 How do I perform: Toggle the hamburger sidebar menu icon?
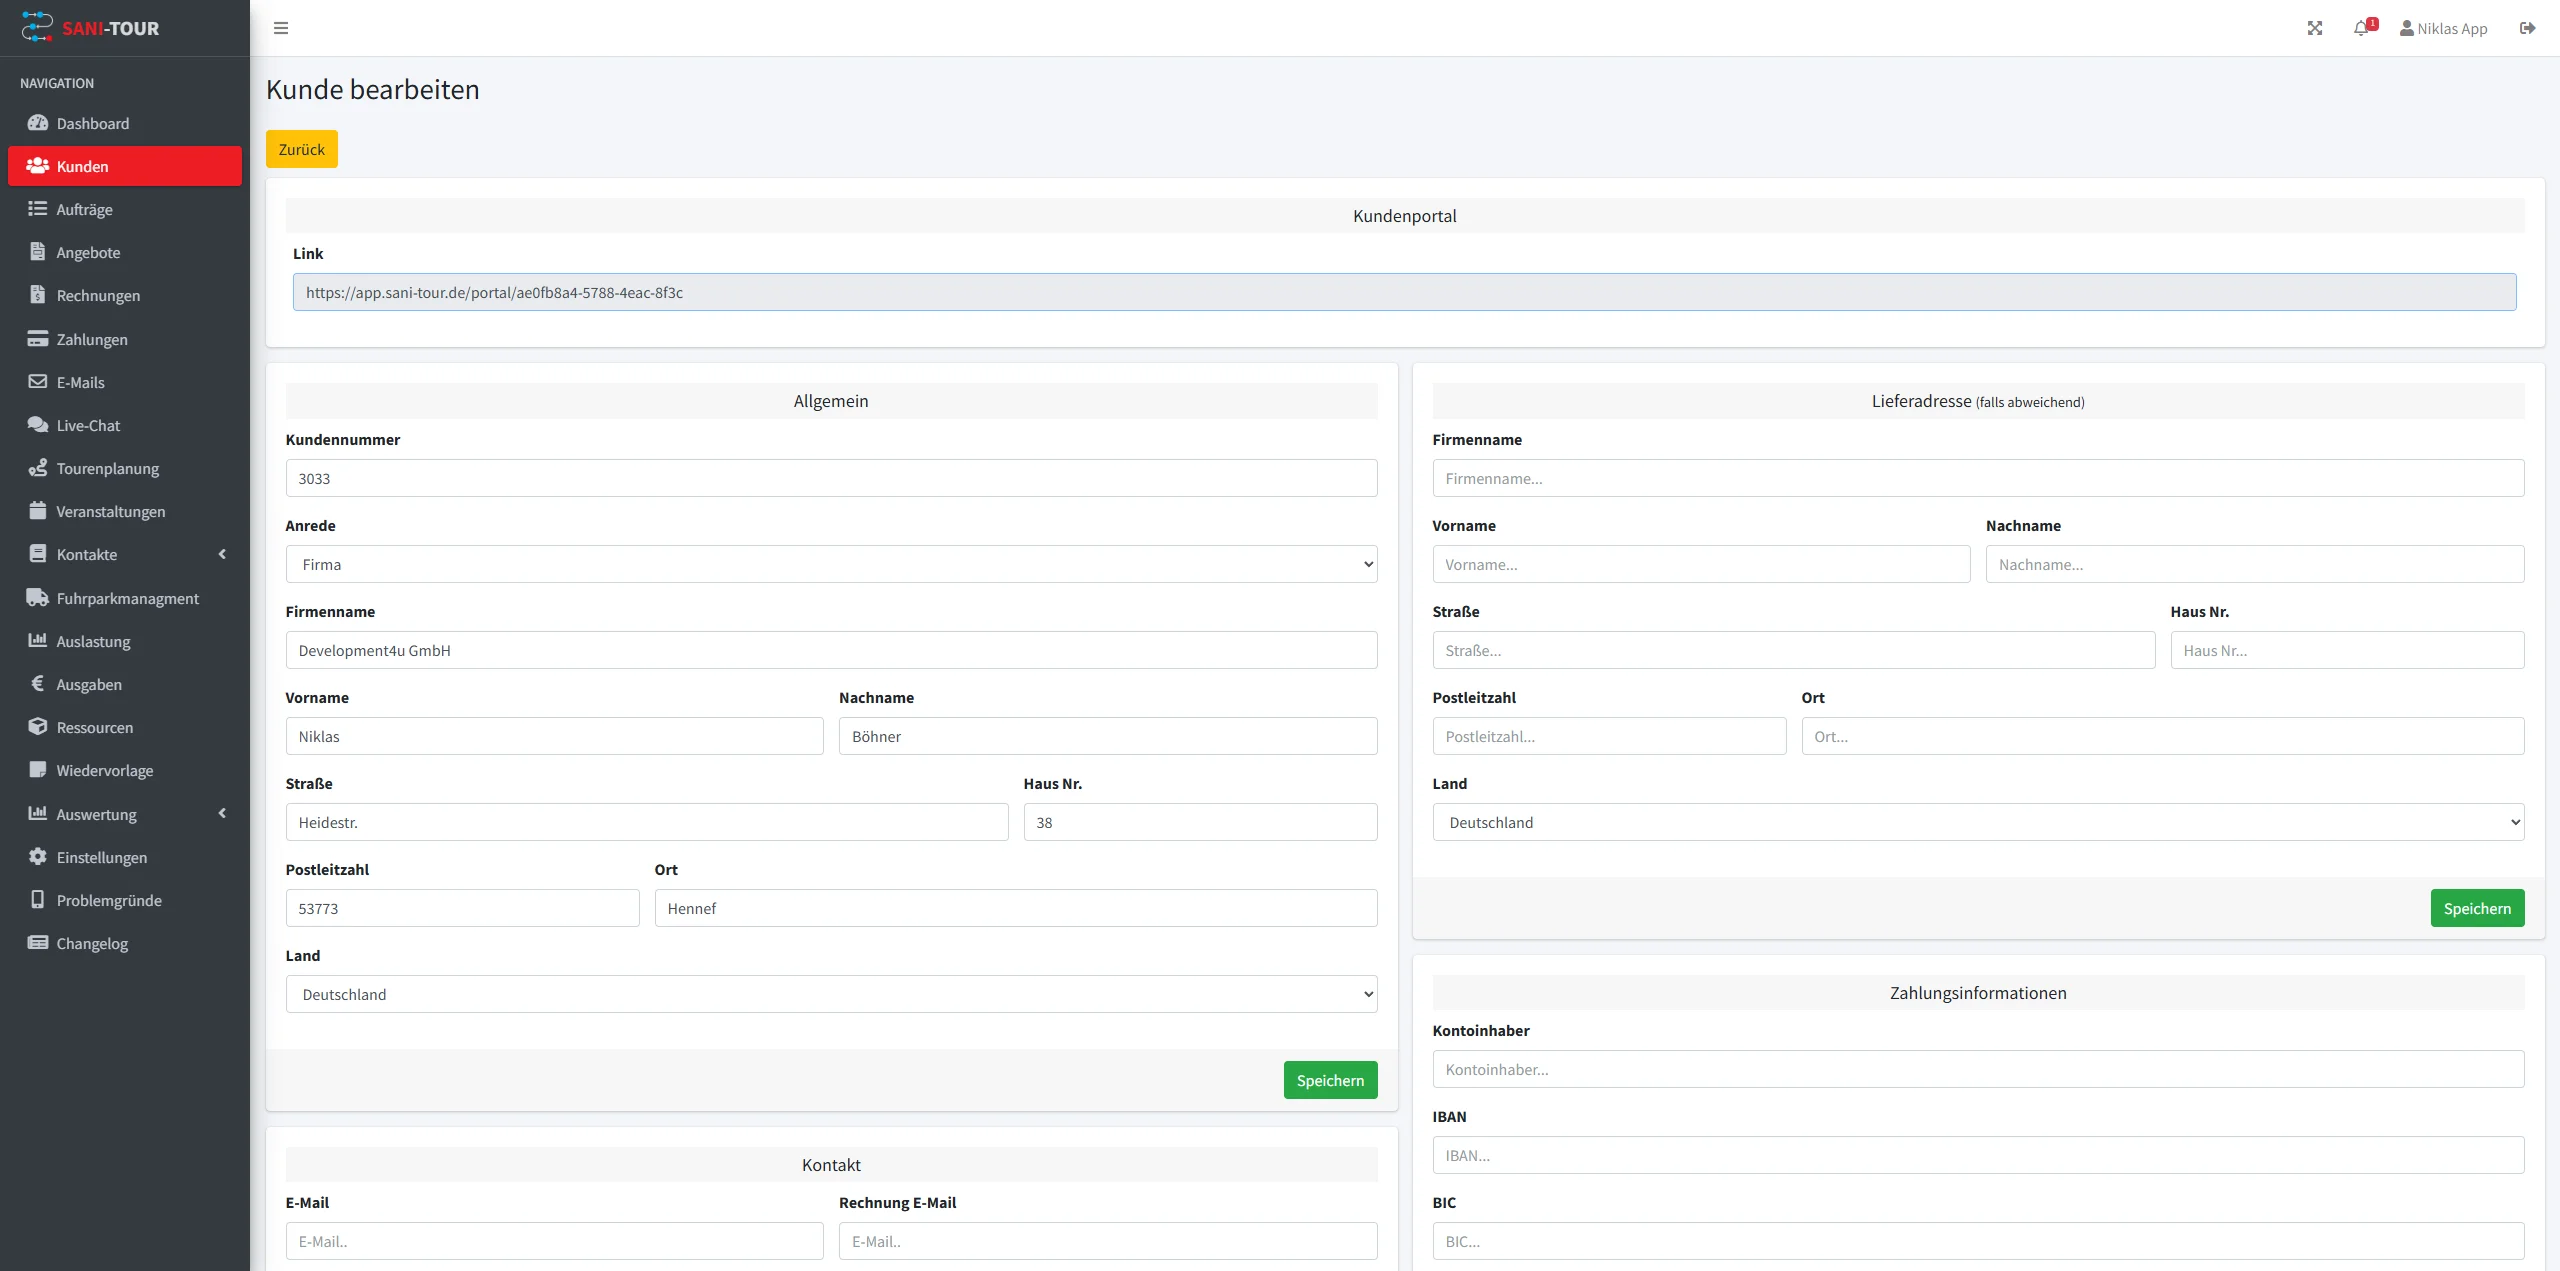pos(281,28)
